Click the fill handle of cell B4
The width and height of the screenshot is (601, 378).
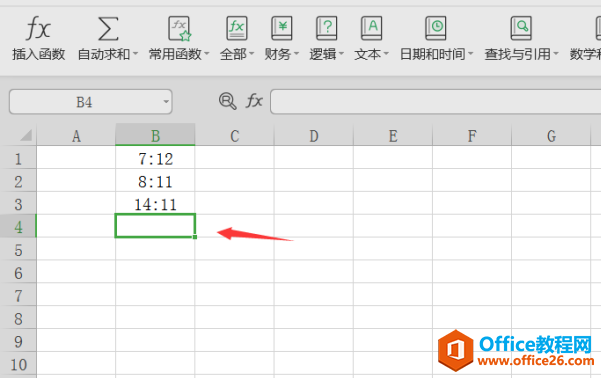pos(195,237)
